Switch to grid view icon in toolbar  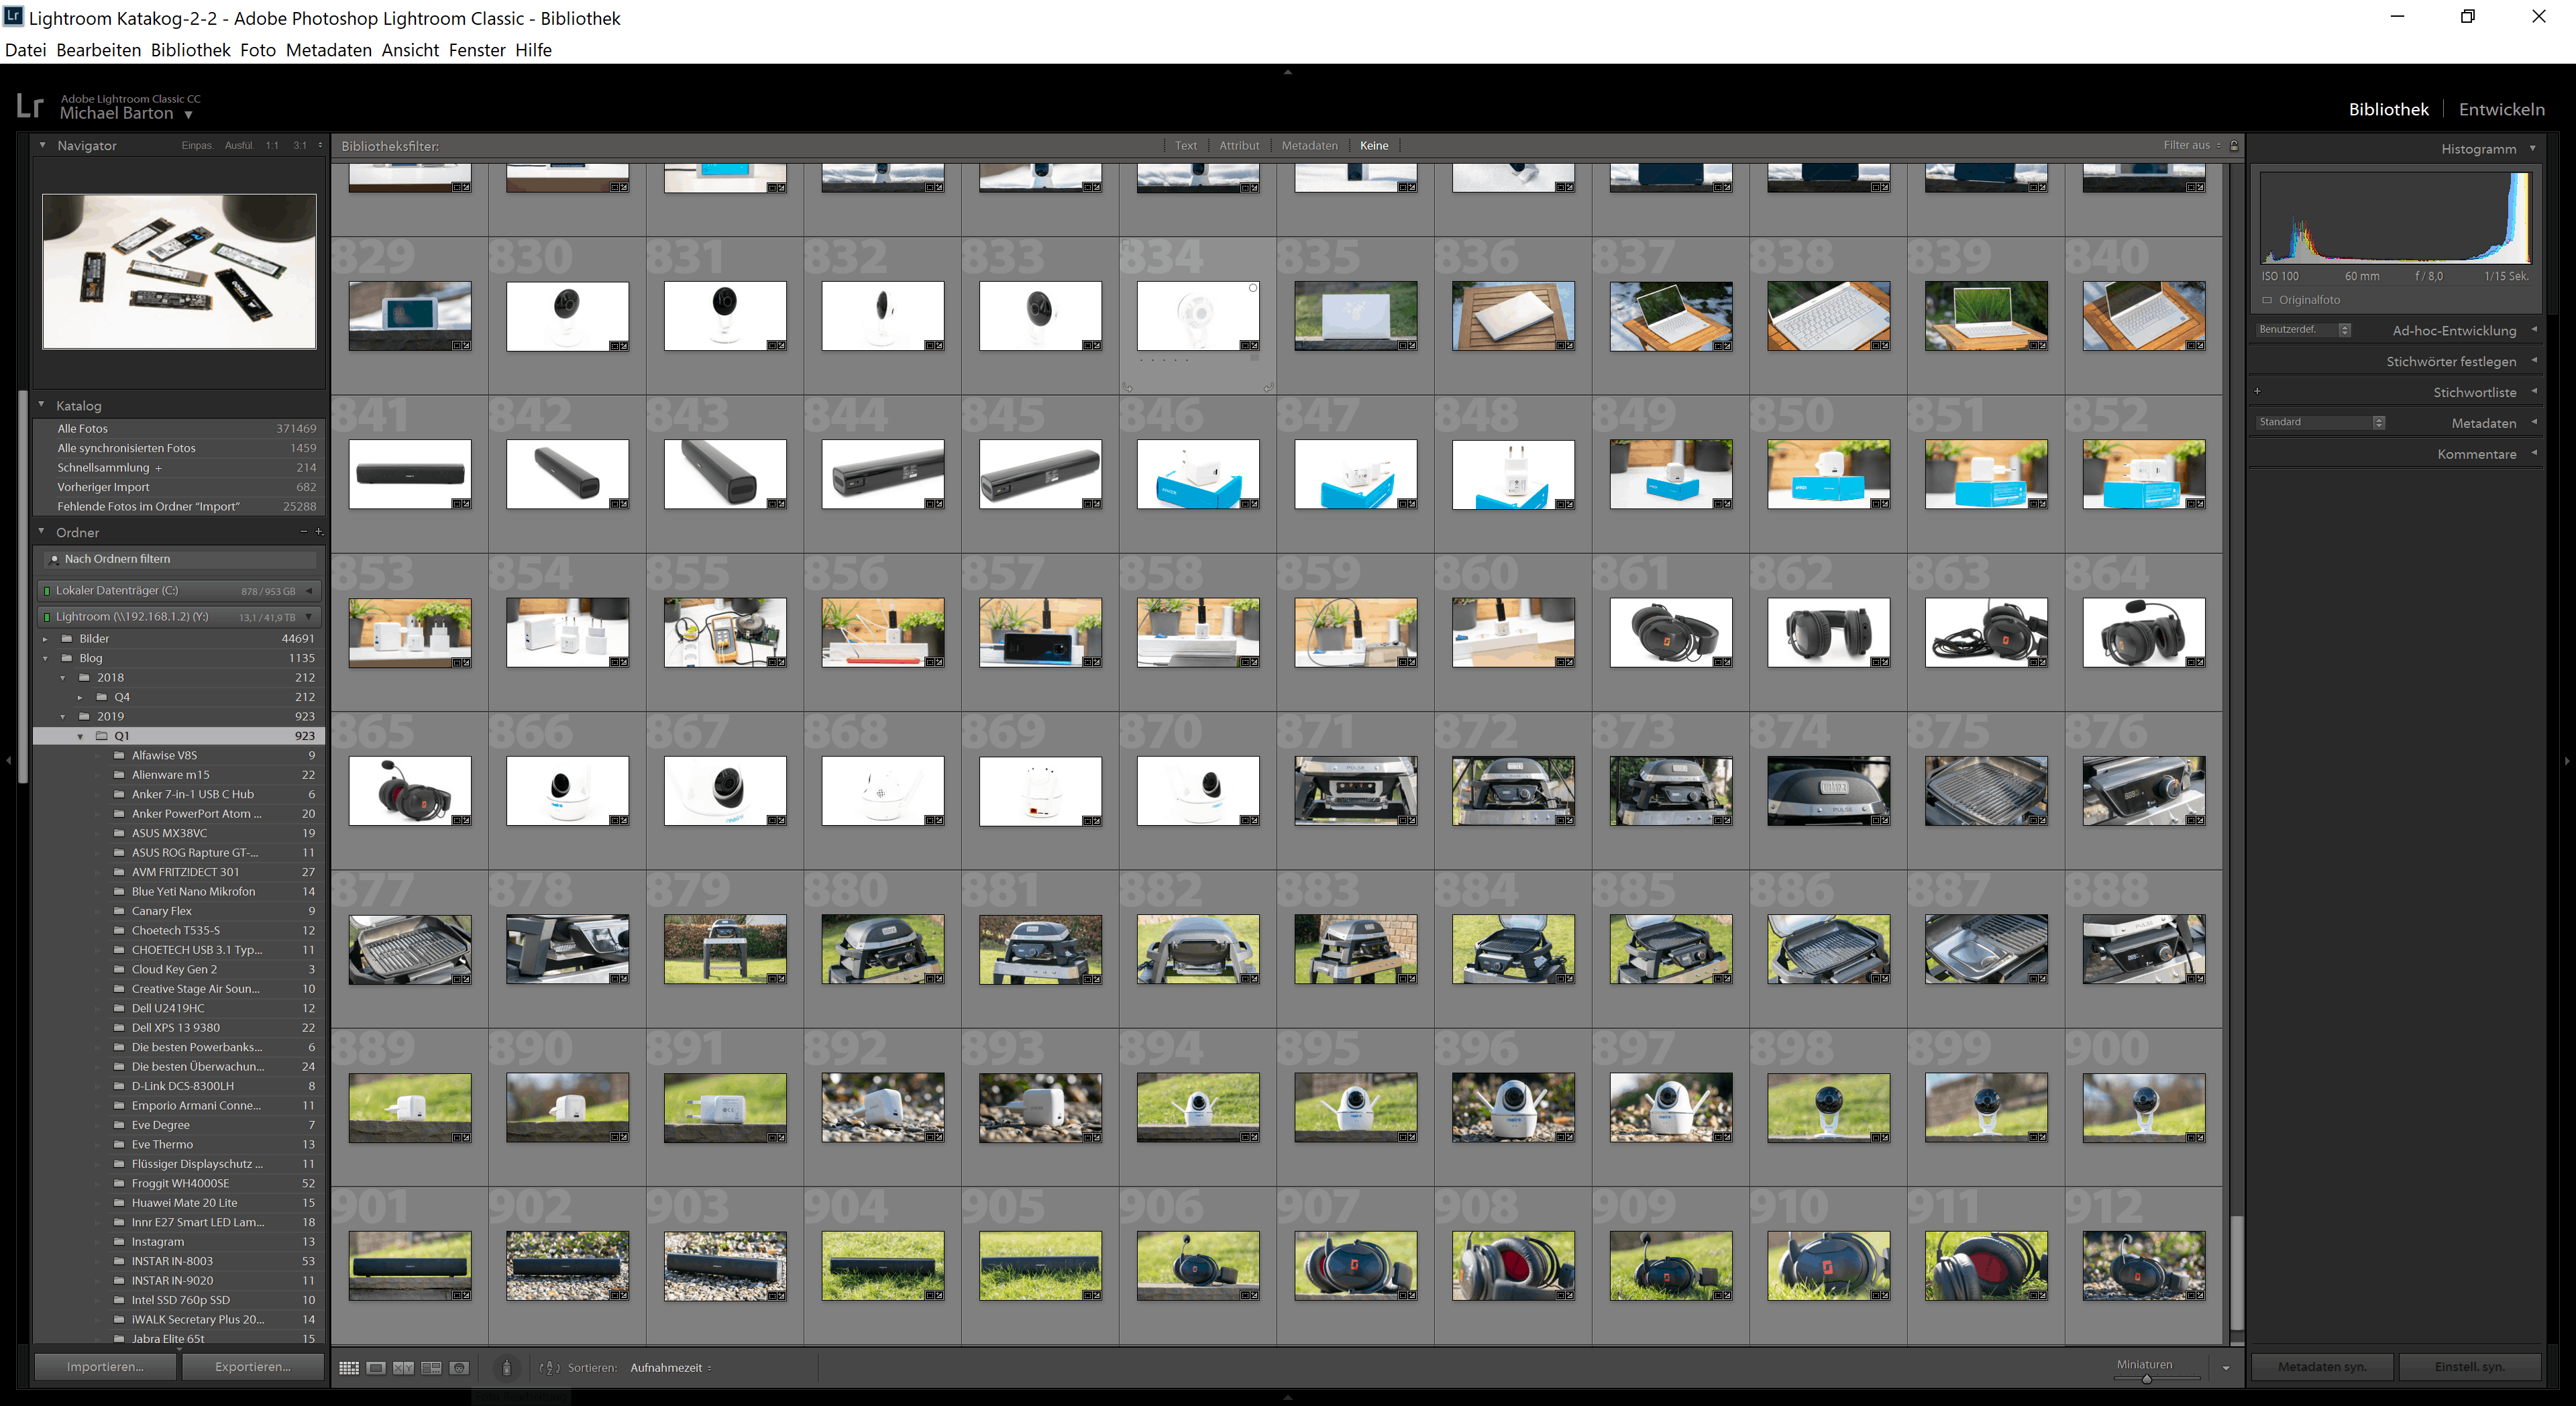coord(348,1368)
